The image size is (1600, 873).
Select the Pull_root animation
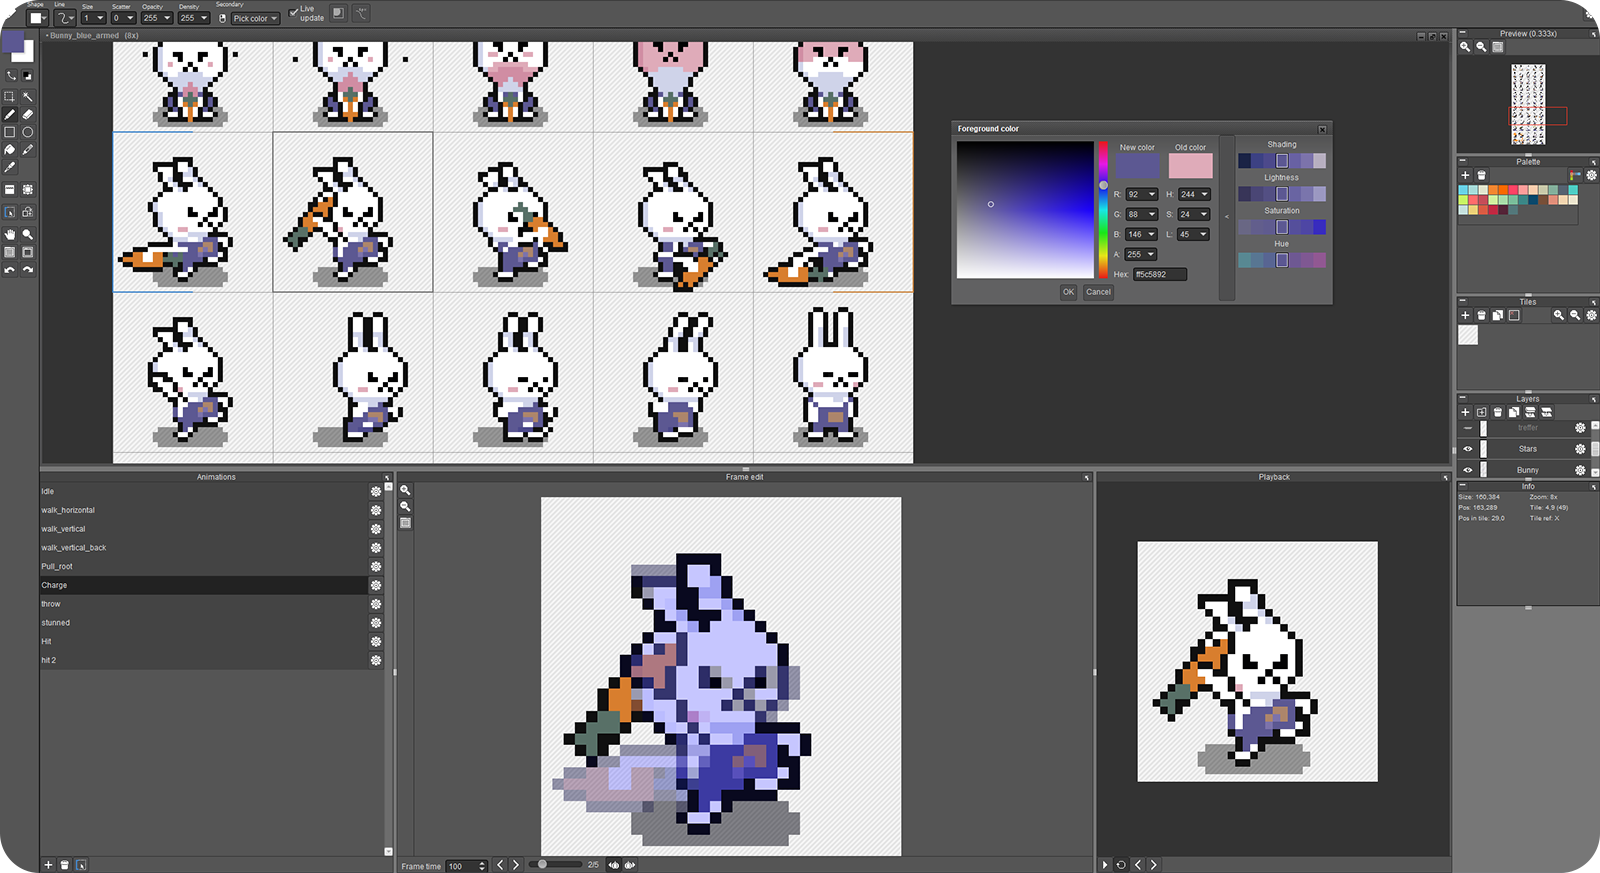pos(204,566)
